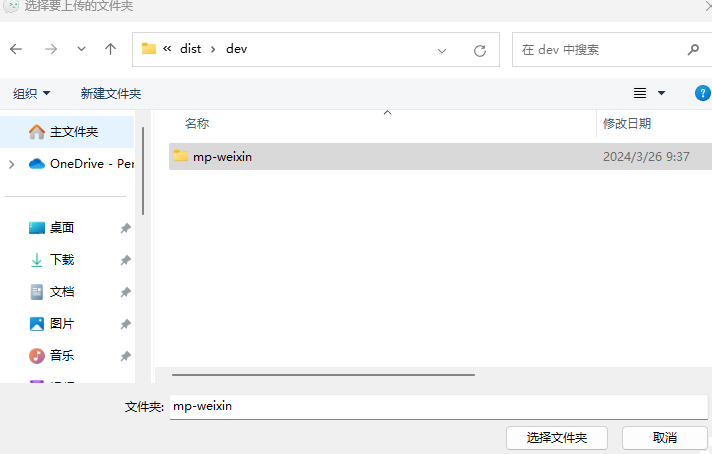Cancel the dialog with 取消
The image size is (712, 454).
[x=664, y=438]
